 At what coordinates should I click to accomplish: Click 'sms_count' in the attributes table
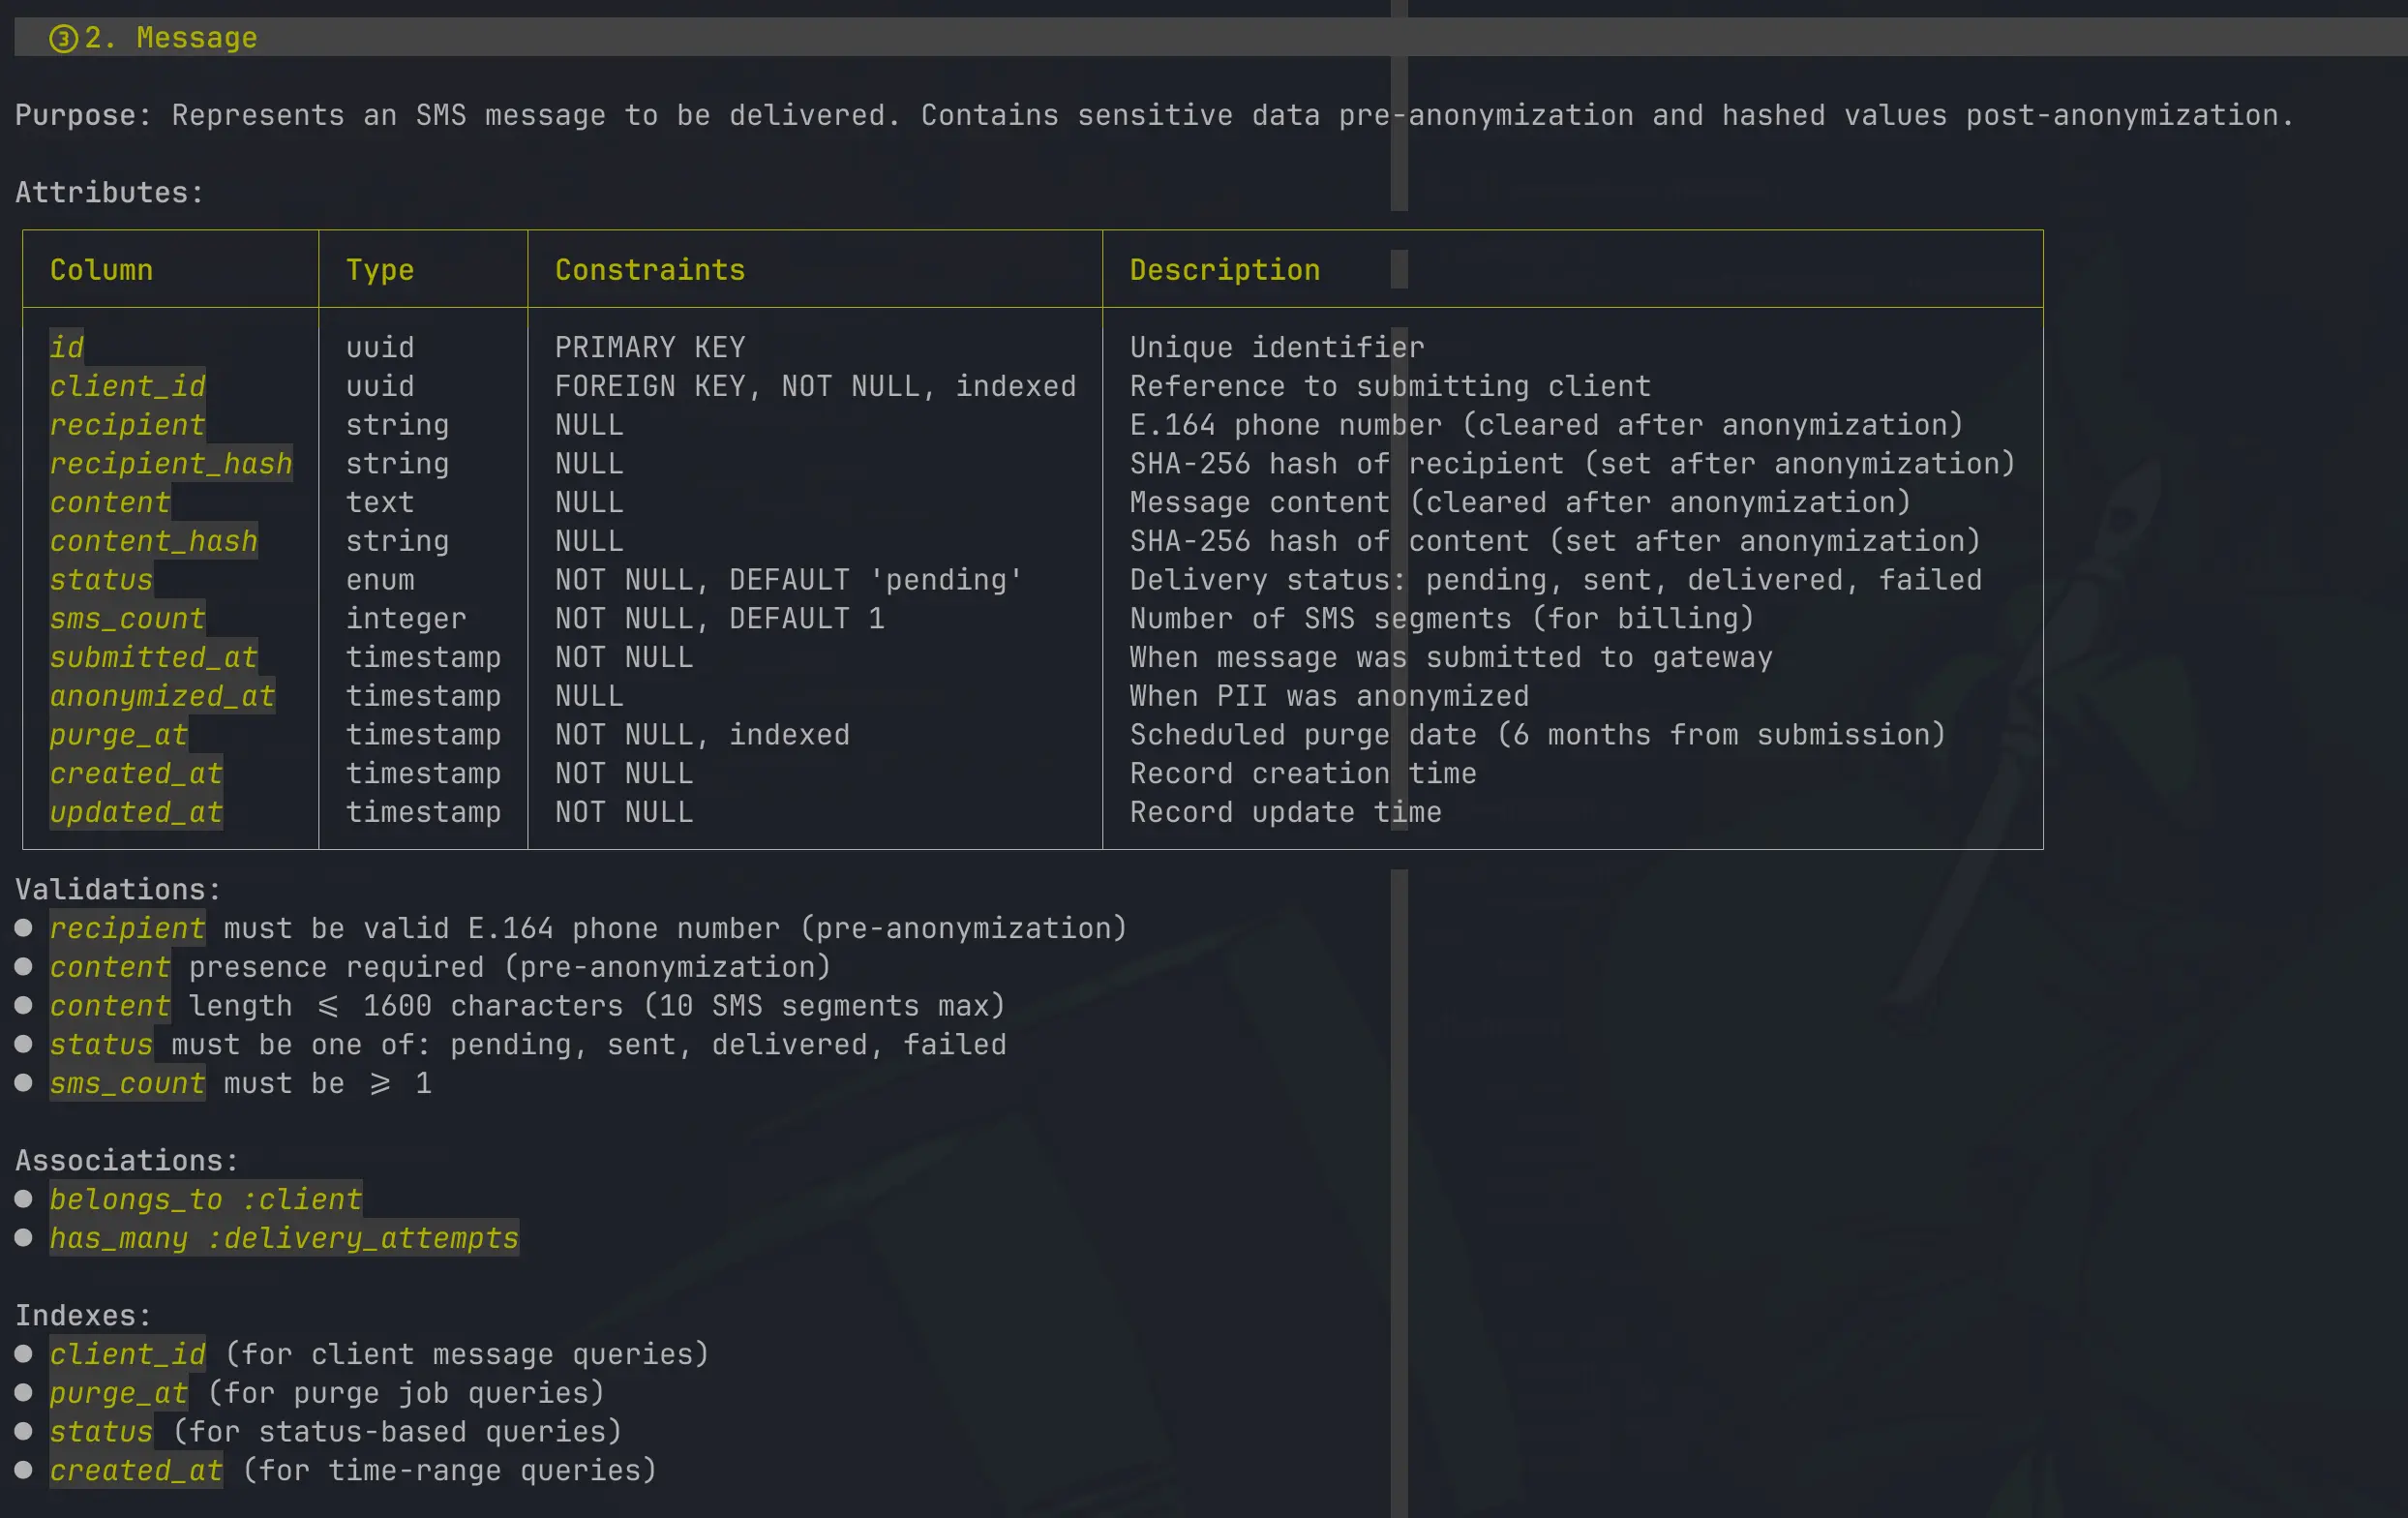click(x=127, y=619)
